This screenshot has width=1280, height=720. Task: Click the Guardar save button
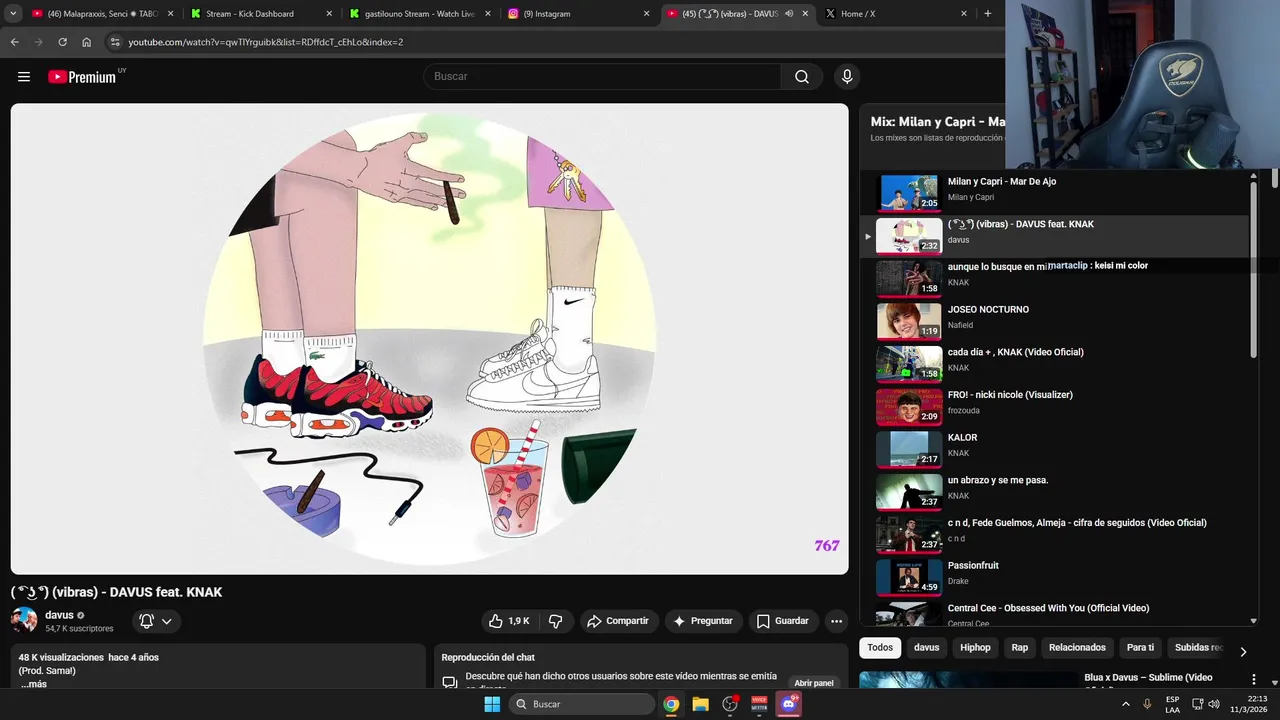[x=783, y=621]
